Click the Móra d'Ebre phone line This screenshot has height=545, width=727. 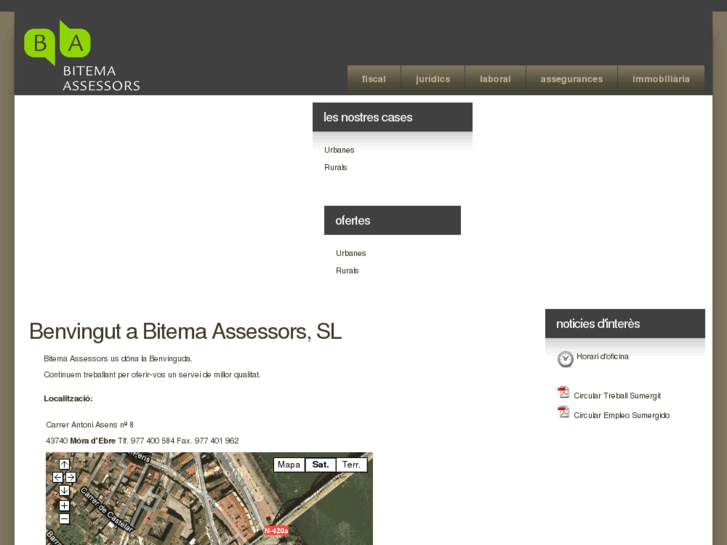(x=142, y=441)
